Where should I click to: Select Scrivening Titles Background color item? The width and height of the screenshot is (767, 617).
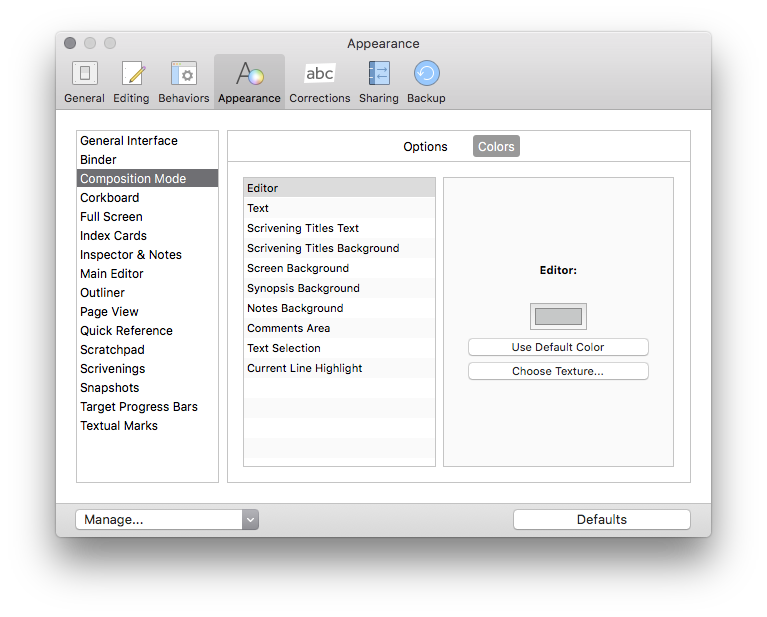[x=339, y=248]
